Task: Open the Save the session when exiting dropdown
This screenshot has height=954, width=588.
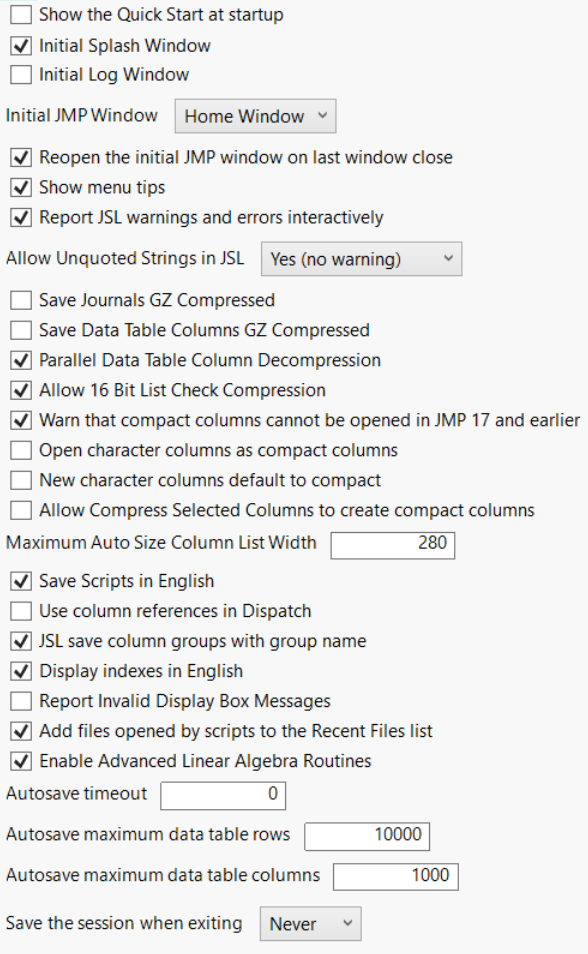Action: [310, 924]
